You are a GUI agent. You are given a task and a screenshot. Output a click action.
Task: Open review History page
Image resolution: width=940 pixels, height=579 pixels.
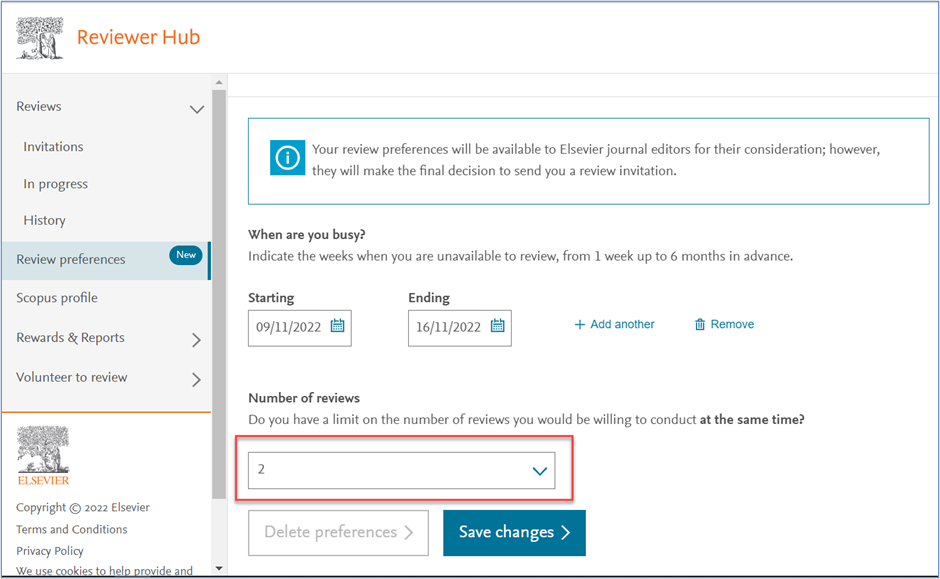pyautogui.click(x=44, y=221)
